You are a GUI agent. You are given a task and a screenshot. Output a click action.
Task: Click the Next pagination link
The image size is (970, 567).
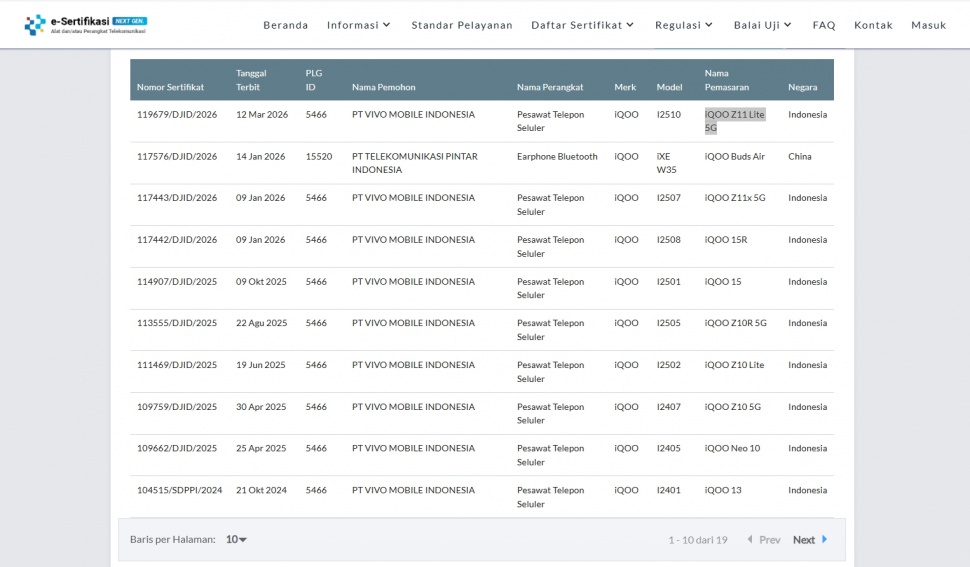[804, 540]
